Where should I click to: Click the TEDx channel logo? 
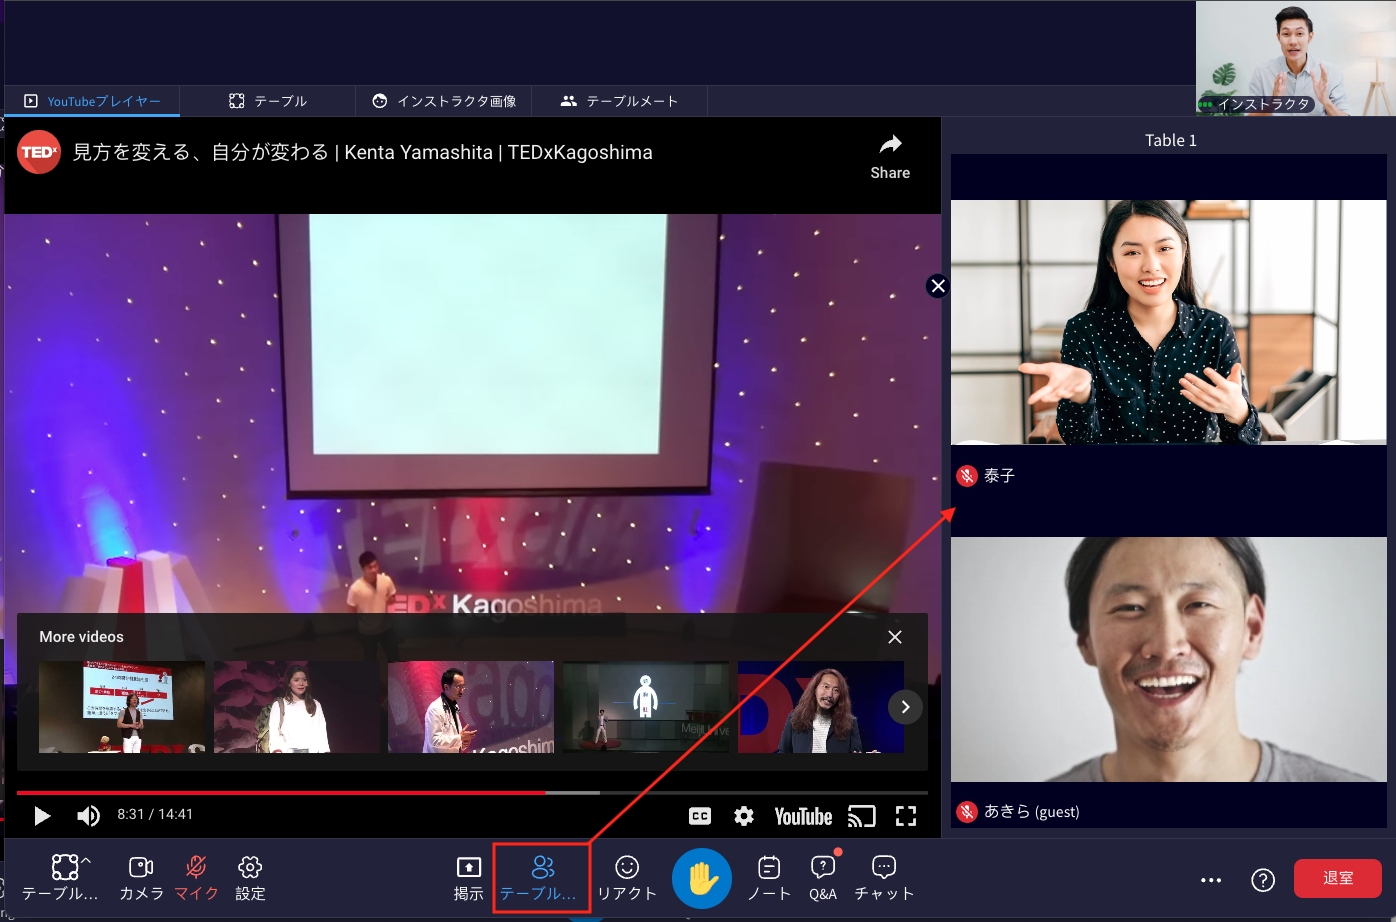pos(39,152)
